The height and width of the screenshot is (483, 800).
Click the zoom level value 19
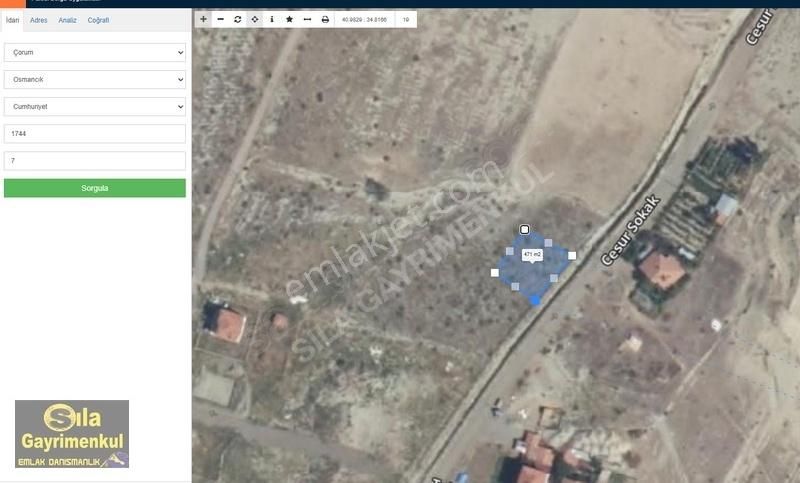pyautogui.click(x=406, y=19)
